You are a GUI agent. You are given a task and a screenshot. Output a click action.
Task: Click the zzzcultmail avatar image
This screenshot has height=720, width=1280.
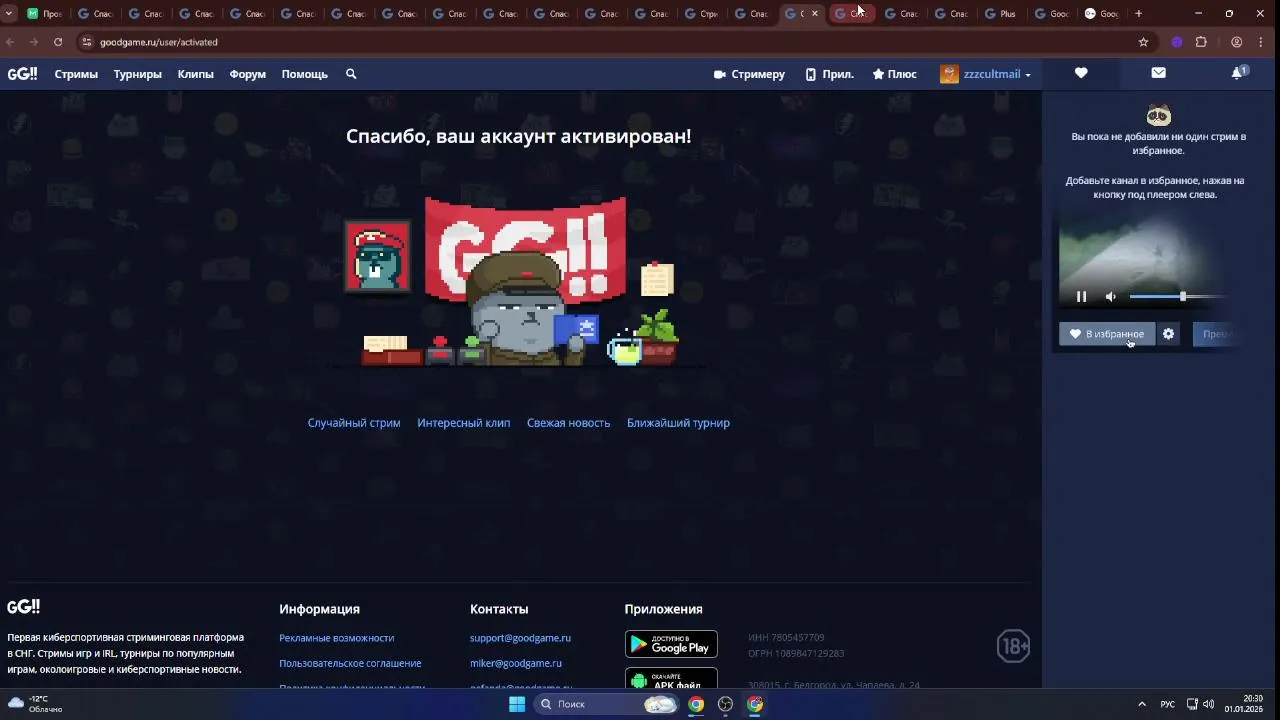point(949,74)
